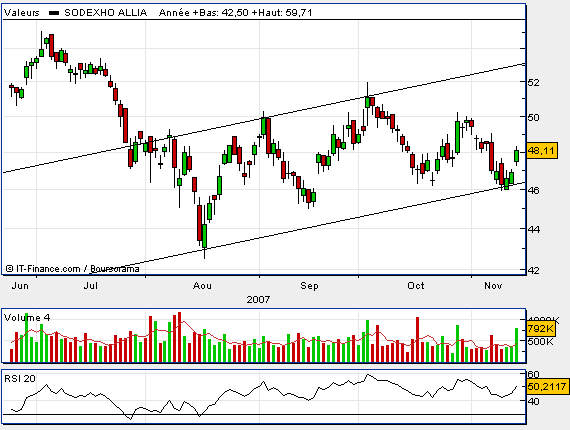The image size is (570, 430).
Task: Click the last green candlestick in November
Action: (x=516, y=156)
